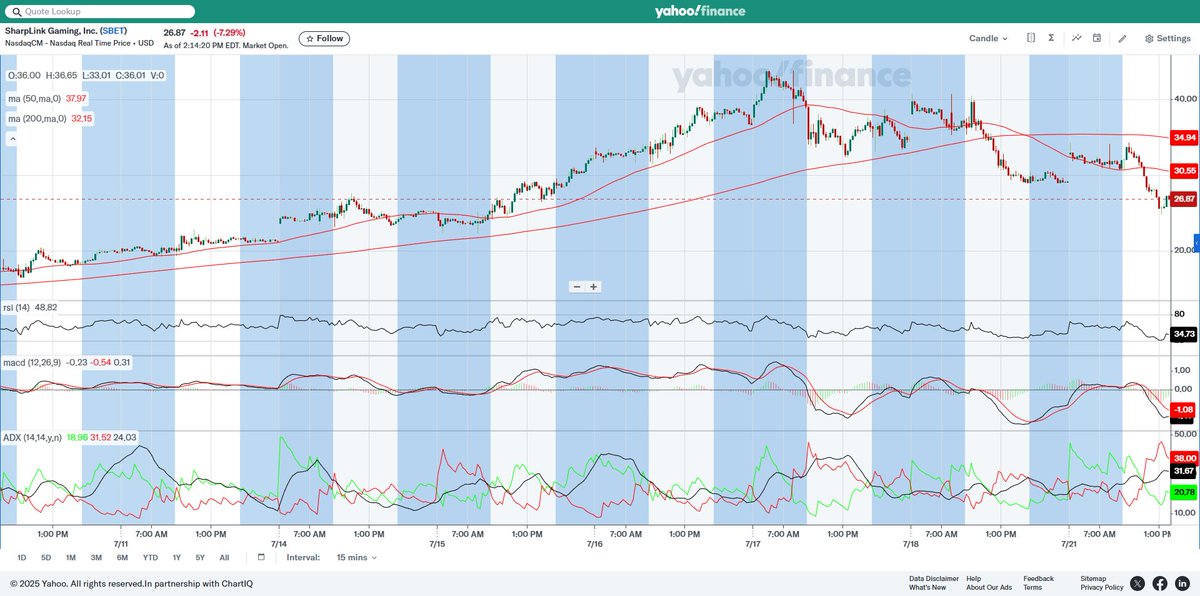Open the Sitemap footer link
The image size is (1200, 596).
(x=1093, y=578)
